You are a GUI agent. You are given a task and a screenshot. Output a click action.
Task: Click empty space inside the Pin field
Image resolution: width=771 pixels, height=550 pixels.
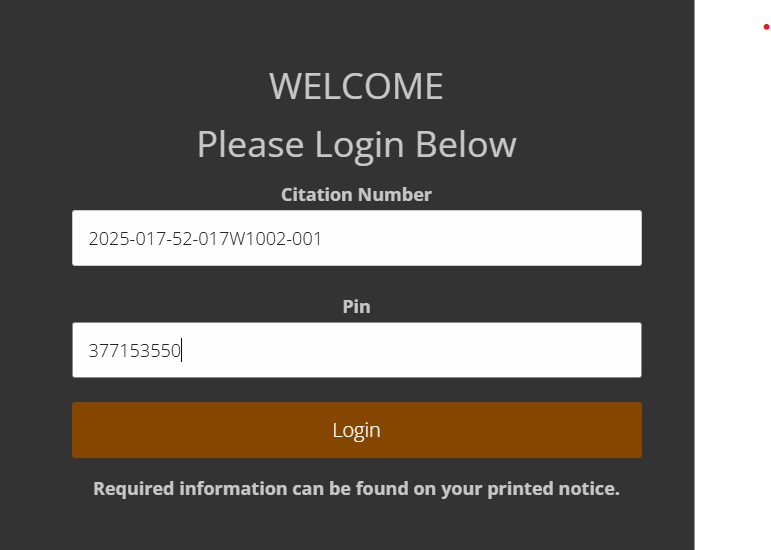pos(413,350)
